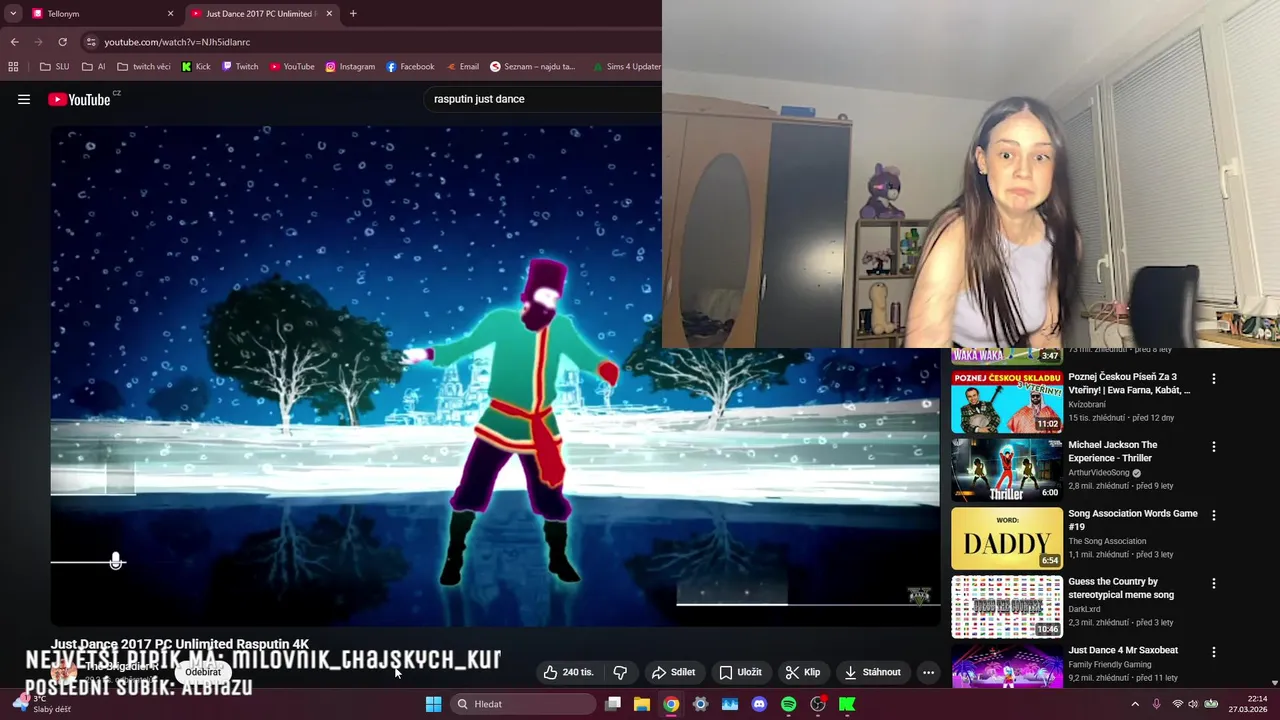Reload the current page
The height and width of the screenshot is (720, 1280).
pos(62,42)
